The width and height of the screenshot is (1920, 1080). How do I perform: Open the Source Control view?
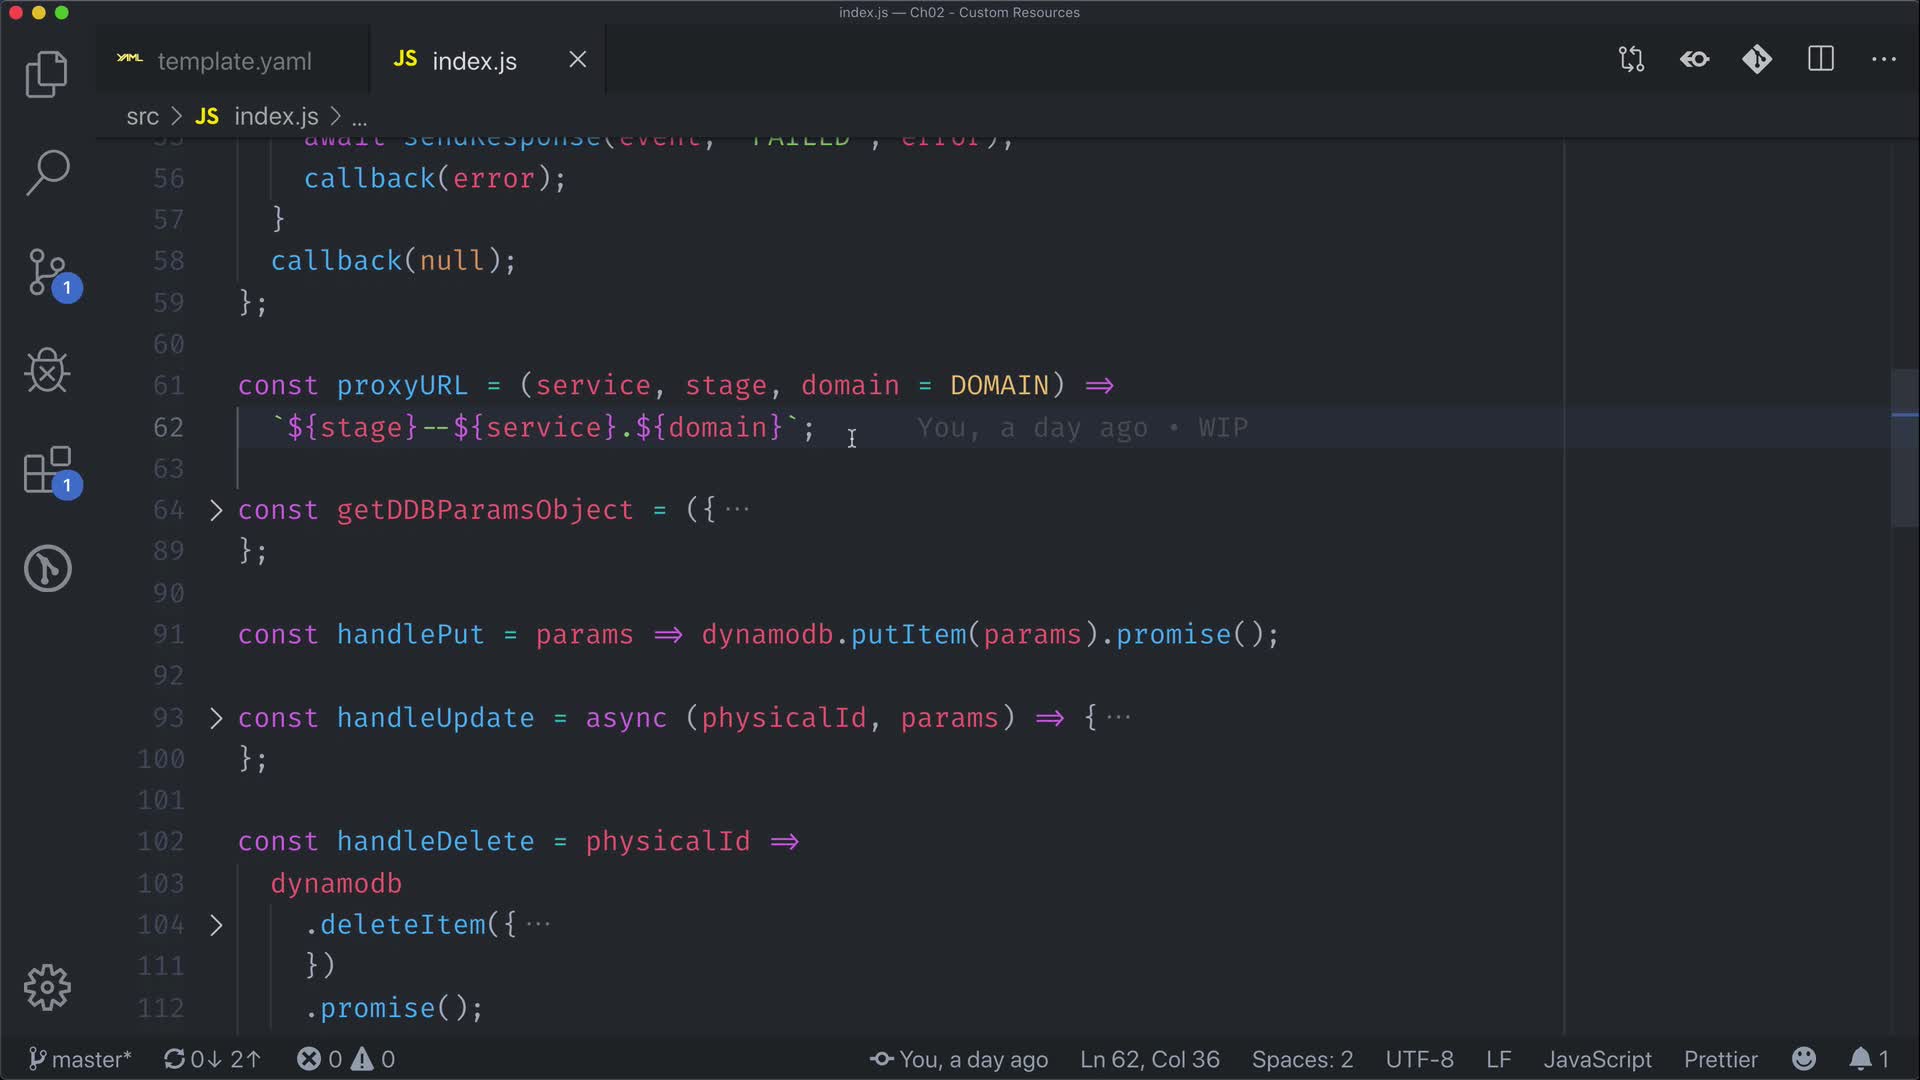click(x=46, y=272)
